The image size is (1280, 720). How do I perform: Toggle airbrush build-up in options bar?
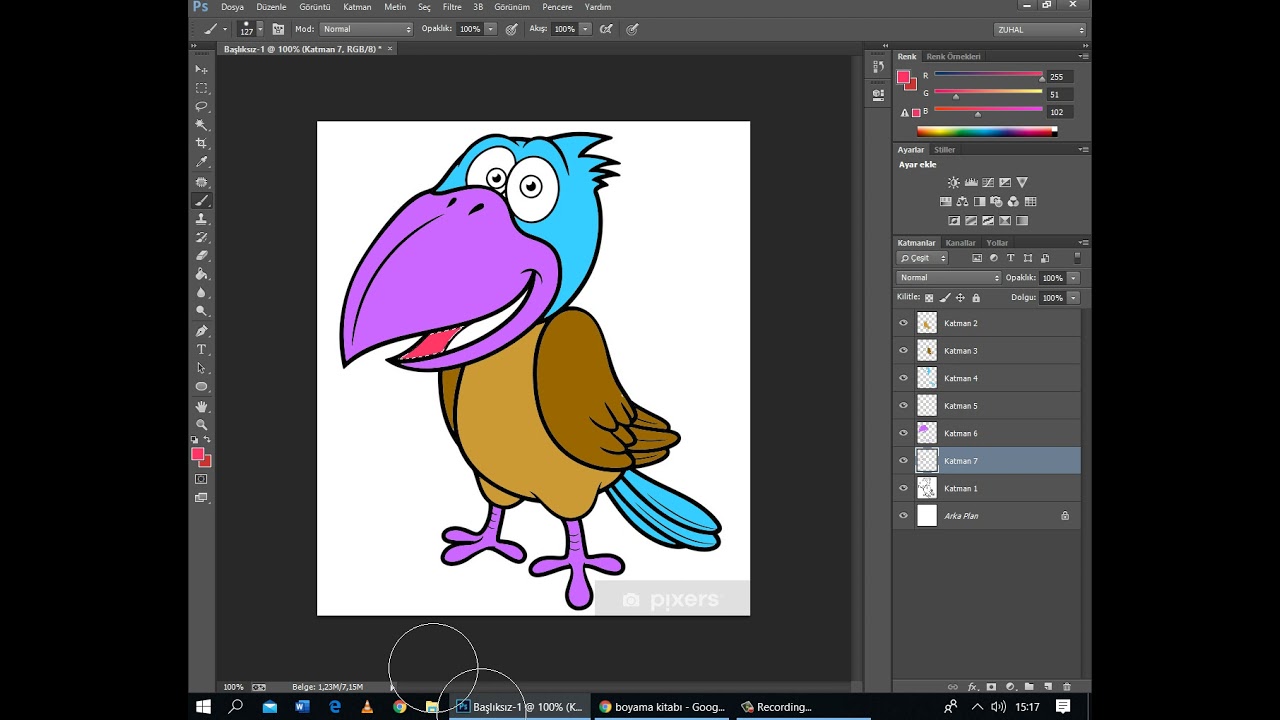click(606, 29)
